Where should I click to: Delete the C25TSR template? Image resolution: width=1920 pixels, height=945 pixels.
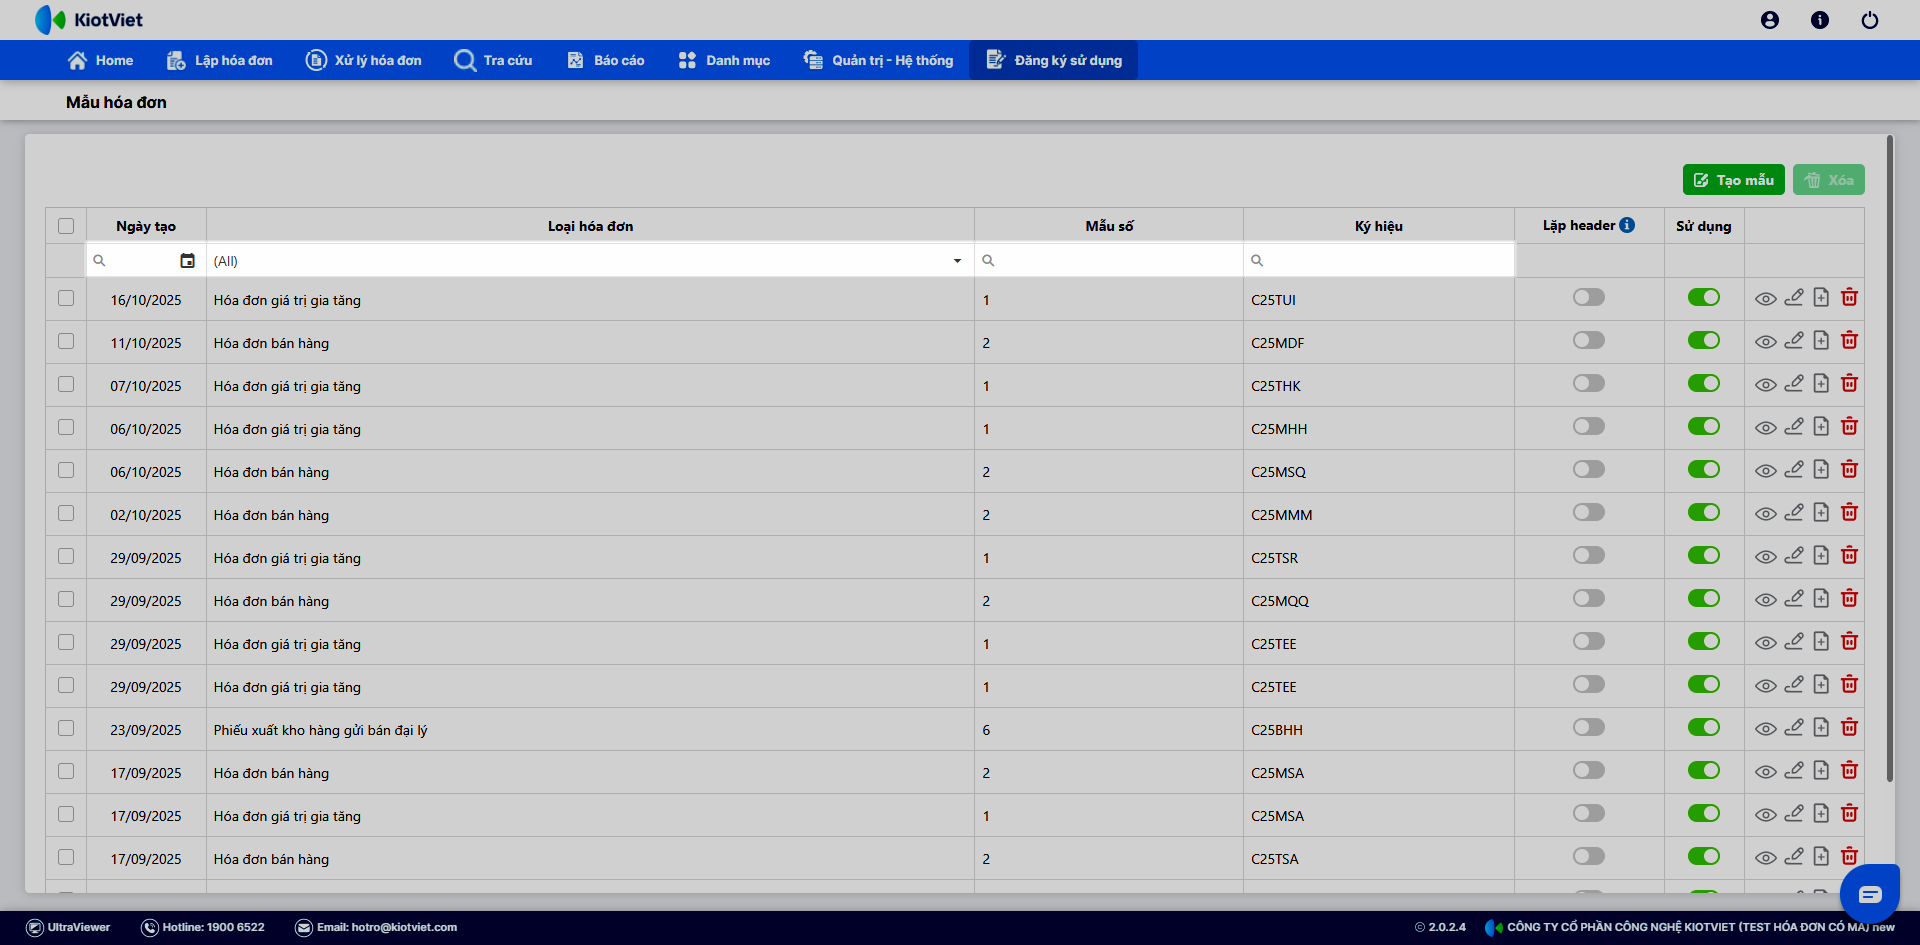[x=1849, y=555]
